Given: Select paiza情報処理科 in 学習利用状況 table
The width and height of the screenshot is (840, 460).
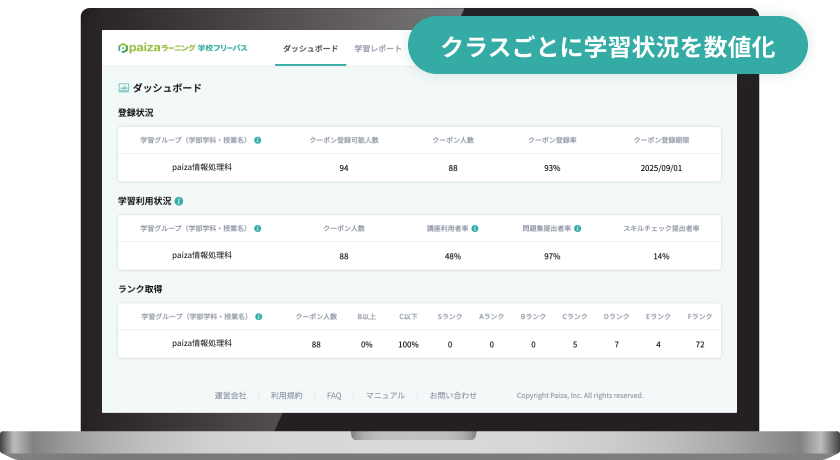Looking at the screenshot, I should pyautogui.click(x=202, y=256).
